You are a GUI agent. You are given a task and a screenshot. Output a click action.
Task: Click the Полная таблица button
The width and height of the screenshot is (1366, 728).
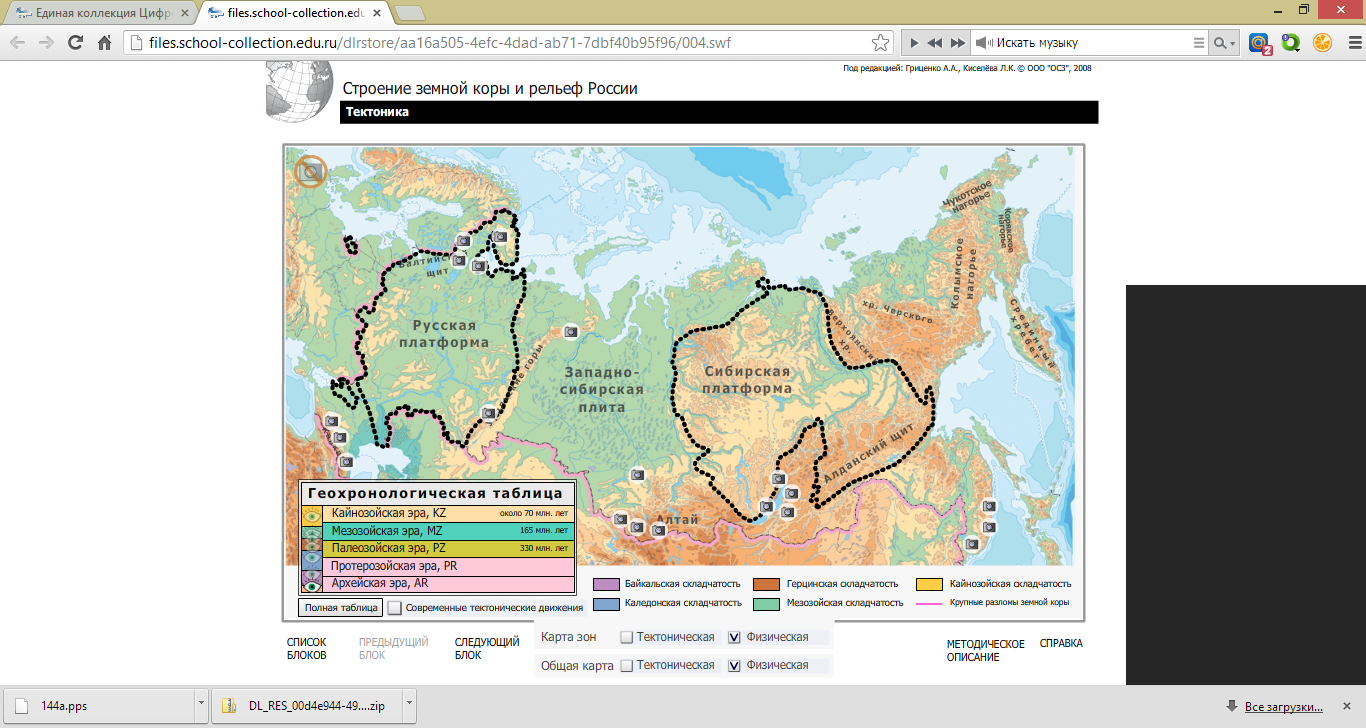pos(340,607)
